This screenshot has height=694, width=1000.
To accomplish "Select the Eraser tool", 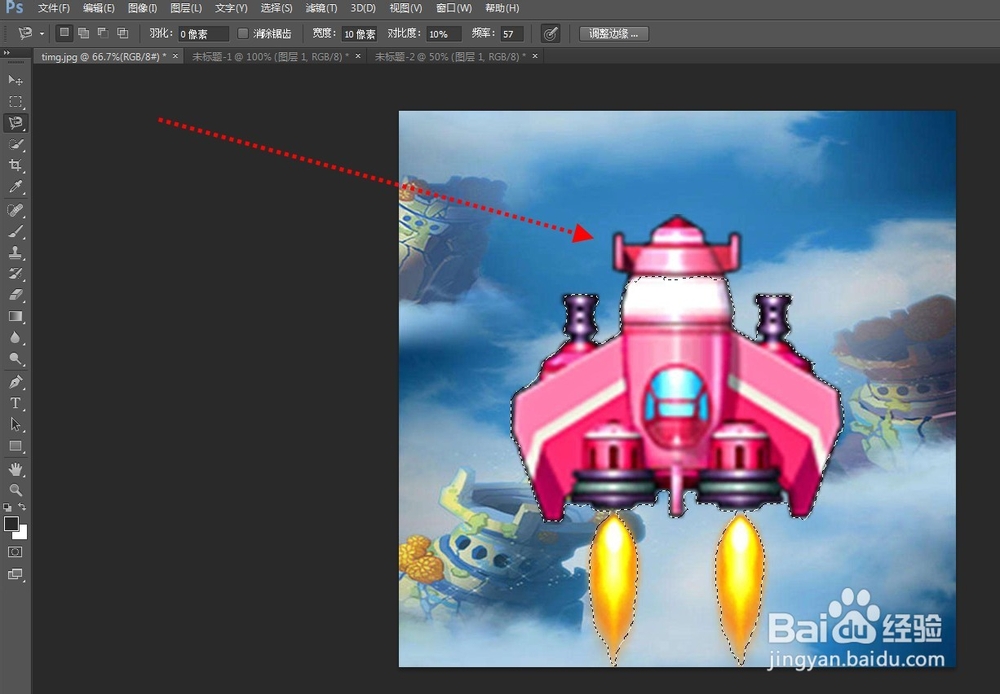I will 15,295.
